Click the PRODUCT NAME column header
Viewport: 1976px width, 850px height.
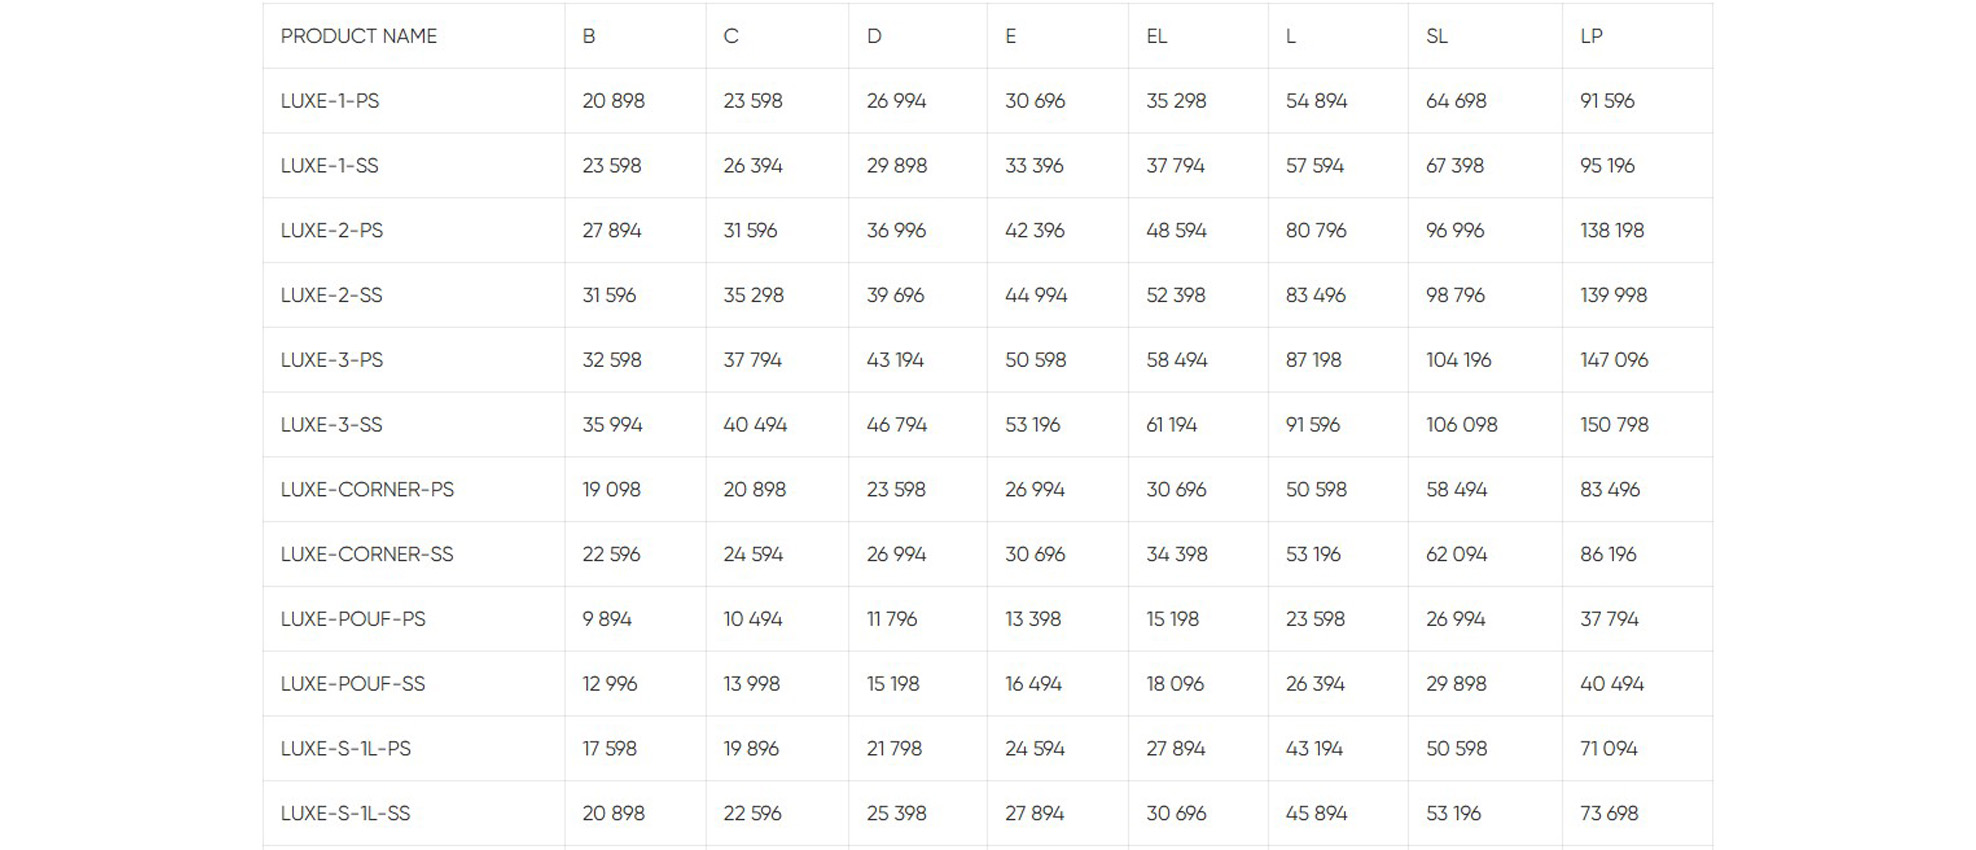[359, 36]
